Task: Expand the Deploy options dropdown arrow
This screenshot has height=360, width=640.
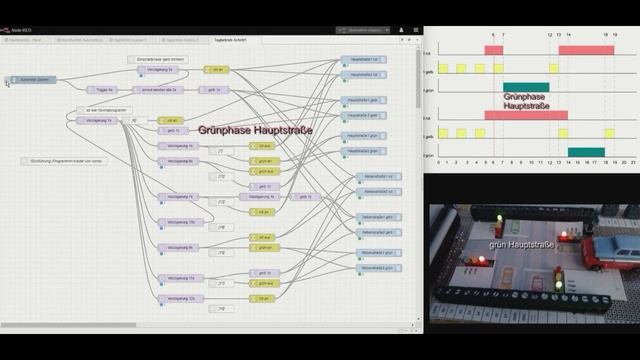Action: pos(387,30)
